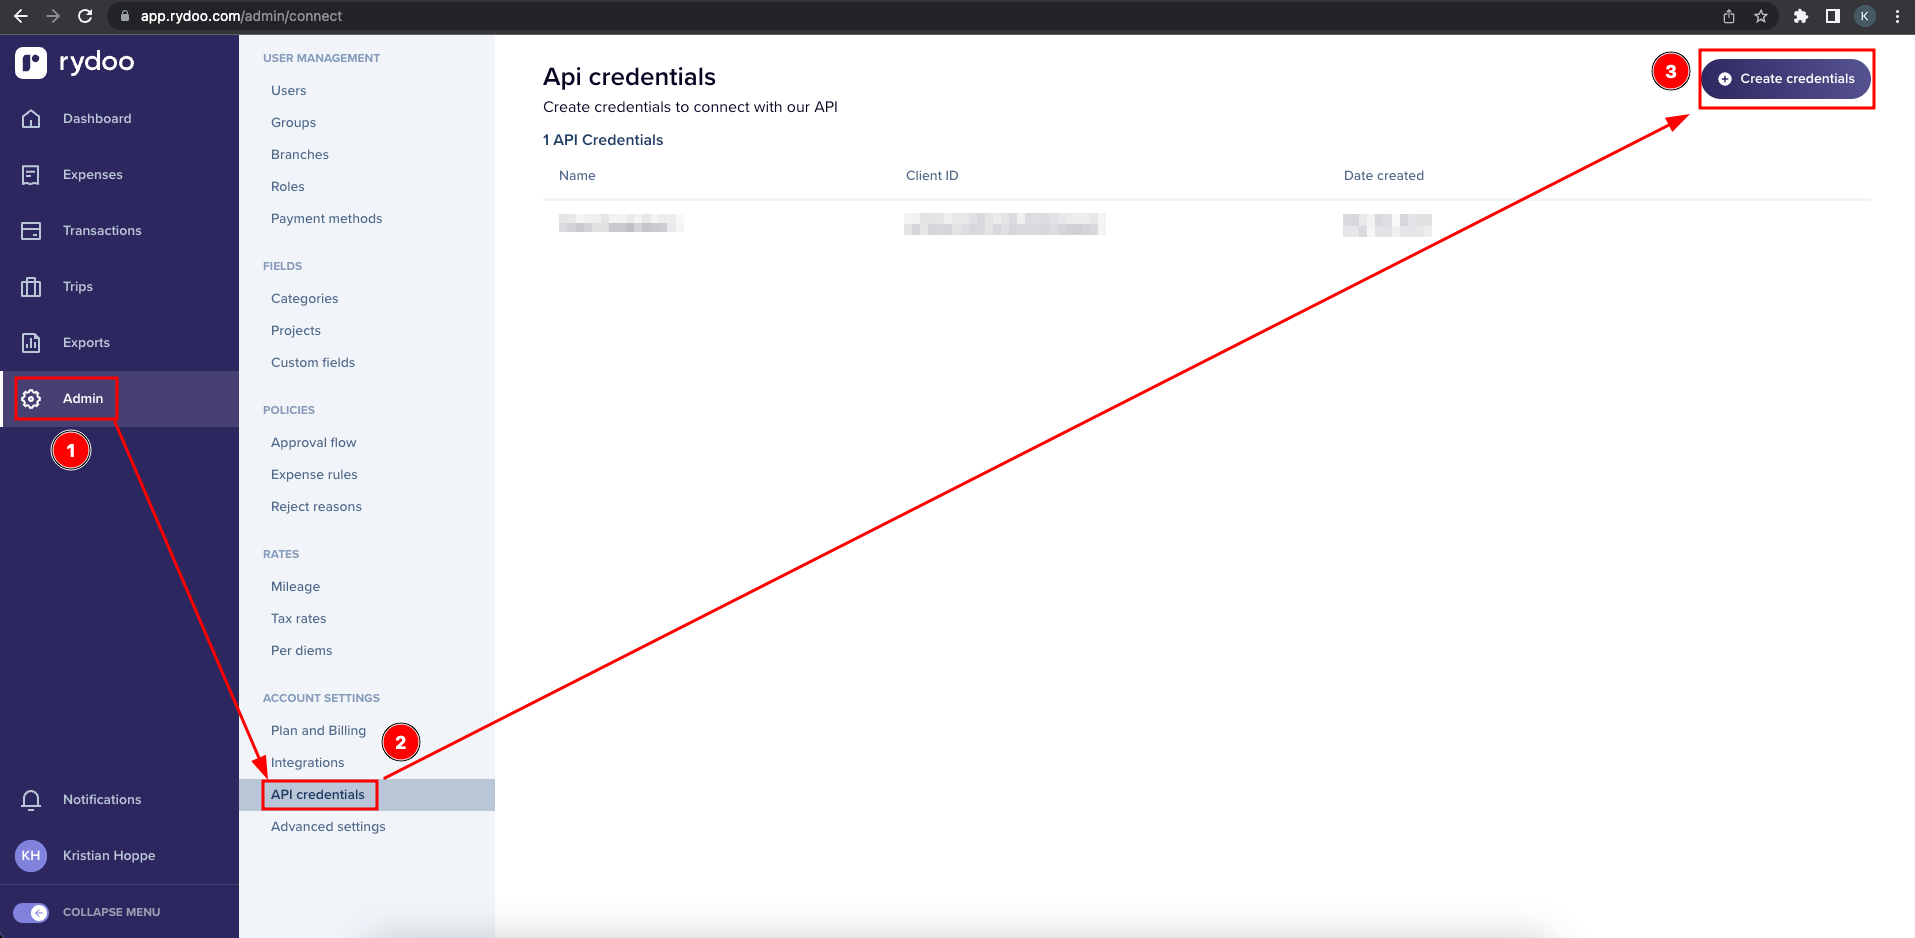Open the Branches admin page
Screen dimensions: 1915x938
pos(300,155)
